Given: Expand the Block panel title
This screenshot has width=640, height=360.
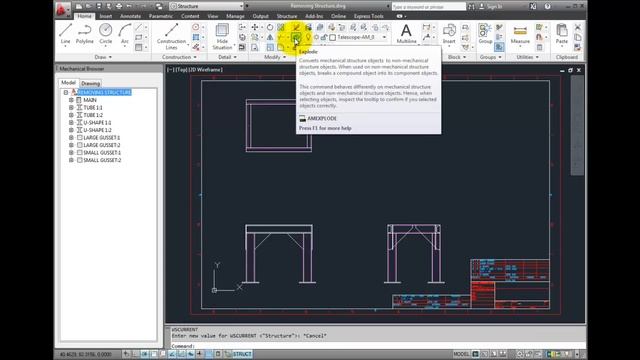Looking at the screenshot, I should (457, 57).
